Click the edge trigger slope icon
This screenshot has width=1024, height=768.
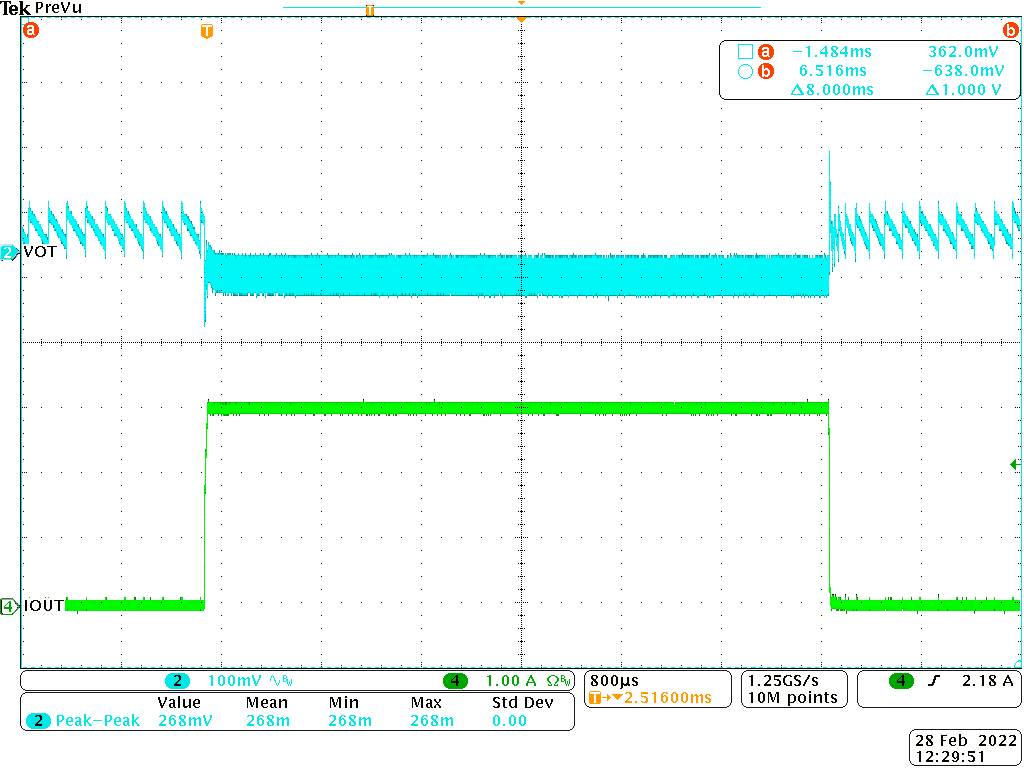point(934,680)
